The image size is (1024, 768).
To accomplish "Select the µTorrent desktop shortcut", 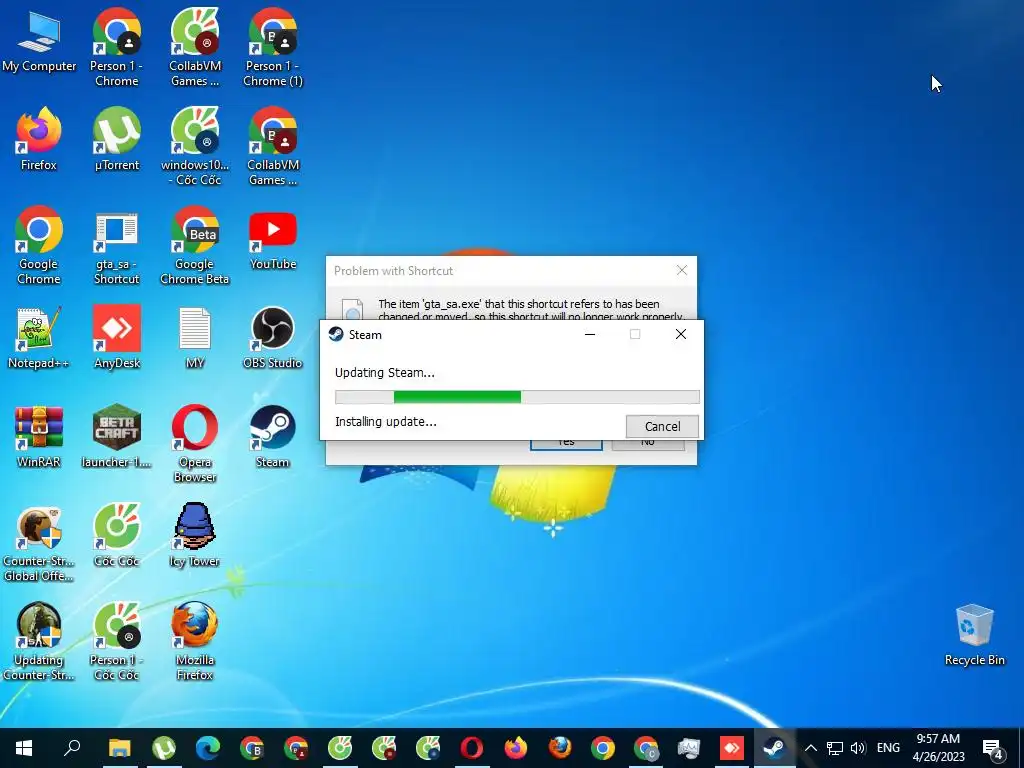I will coord(116,140).
